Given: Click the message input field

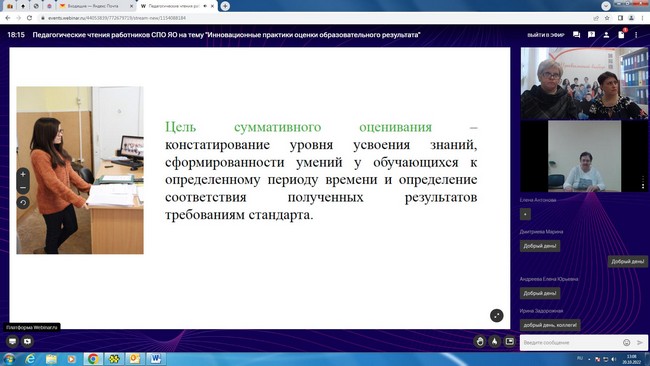Looking at the screenshot, I should 570,342.
